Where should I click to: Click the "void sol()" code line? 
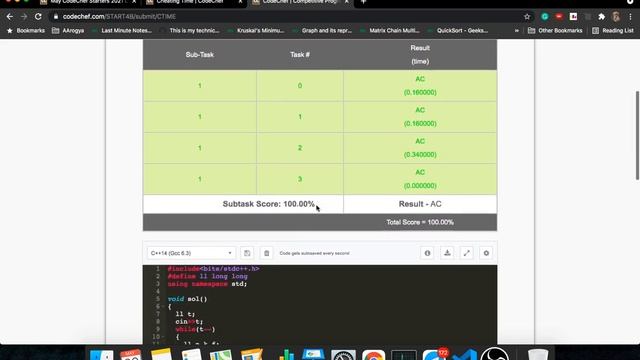(x=187, y=299)
